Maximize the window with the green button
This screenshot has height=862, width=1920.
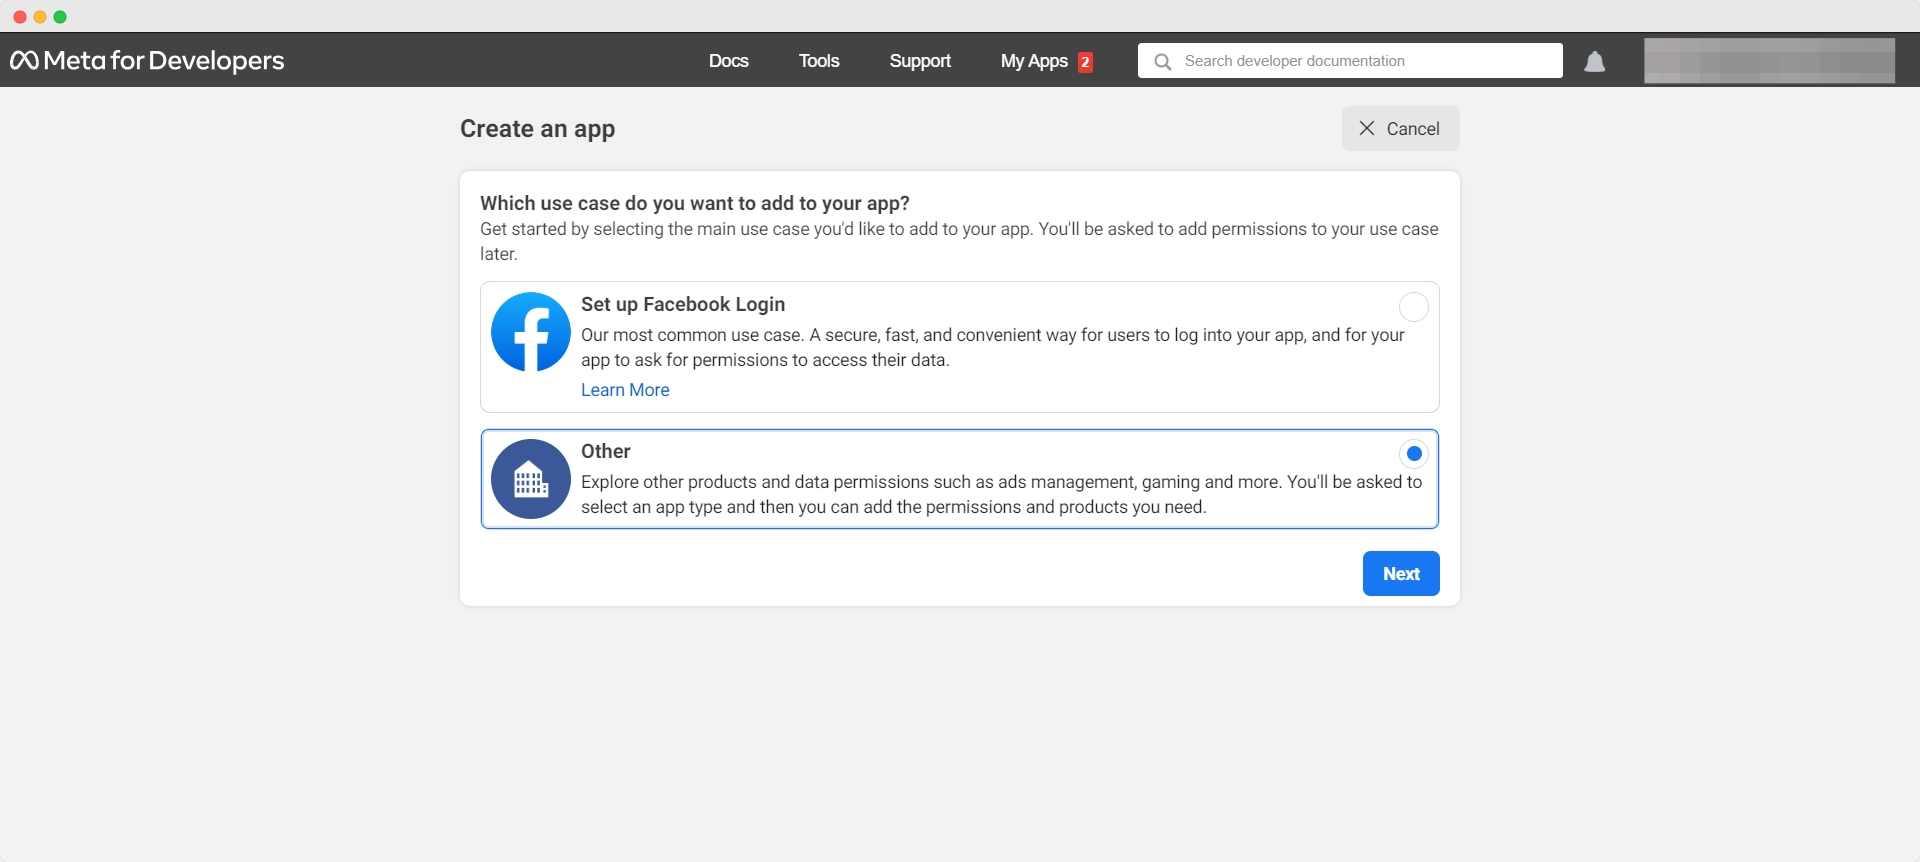60,17
